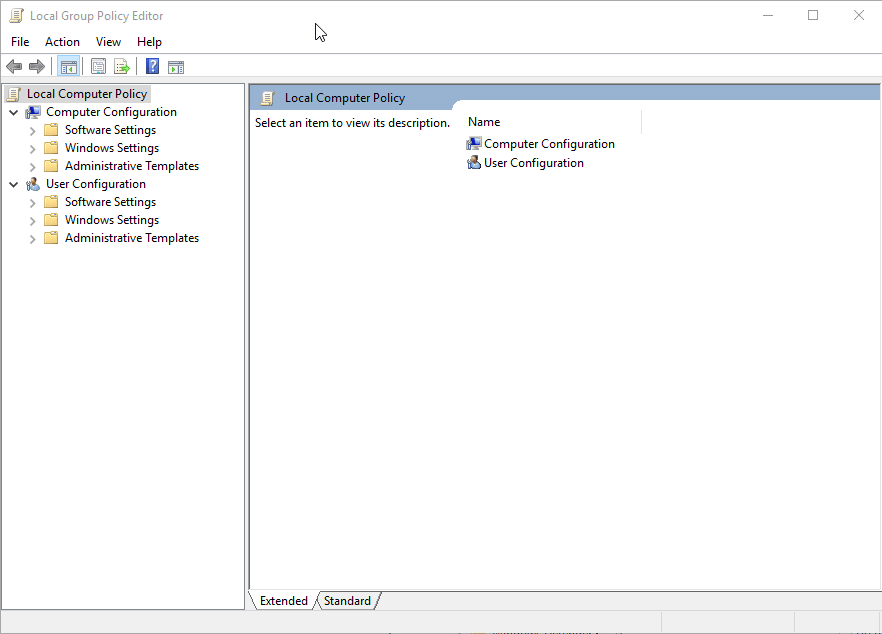The width and height of the screenshot is (882, 634).
Task: Click folder icon of Software Settings under Computer Configuration
Action: [x=51, y=130]
